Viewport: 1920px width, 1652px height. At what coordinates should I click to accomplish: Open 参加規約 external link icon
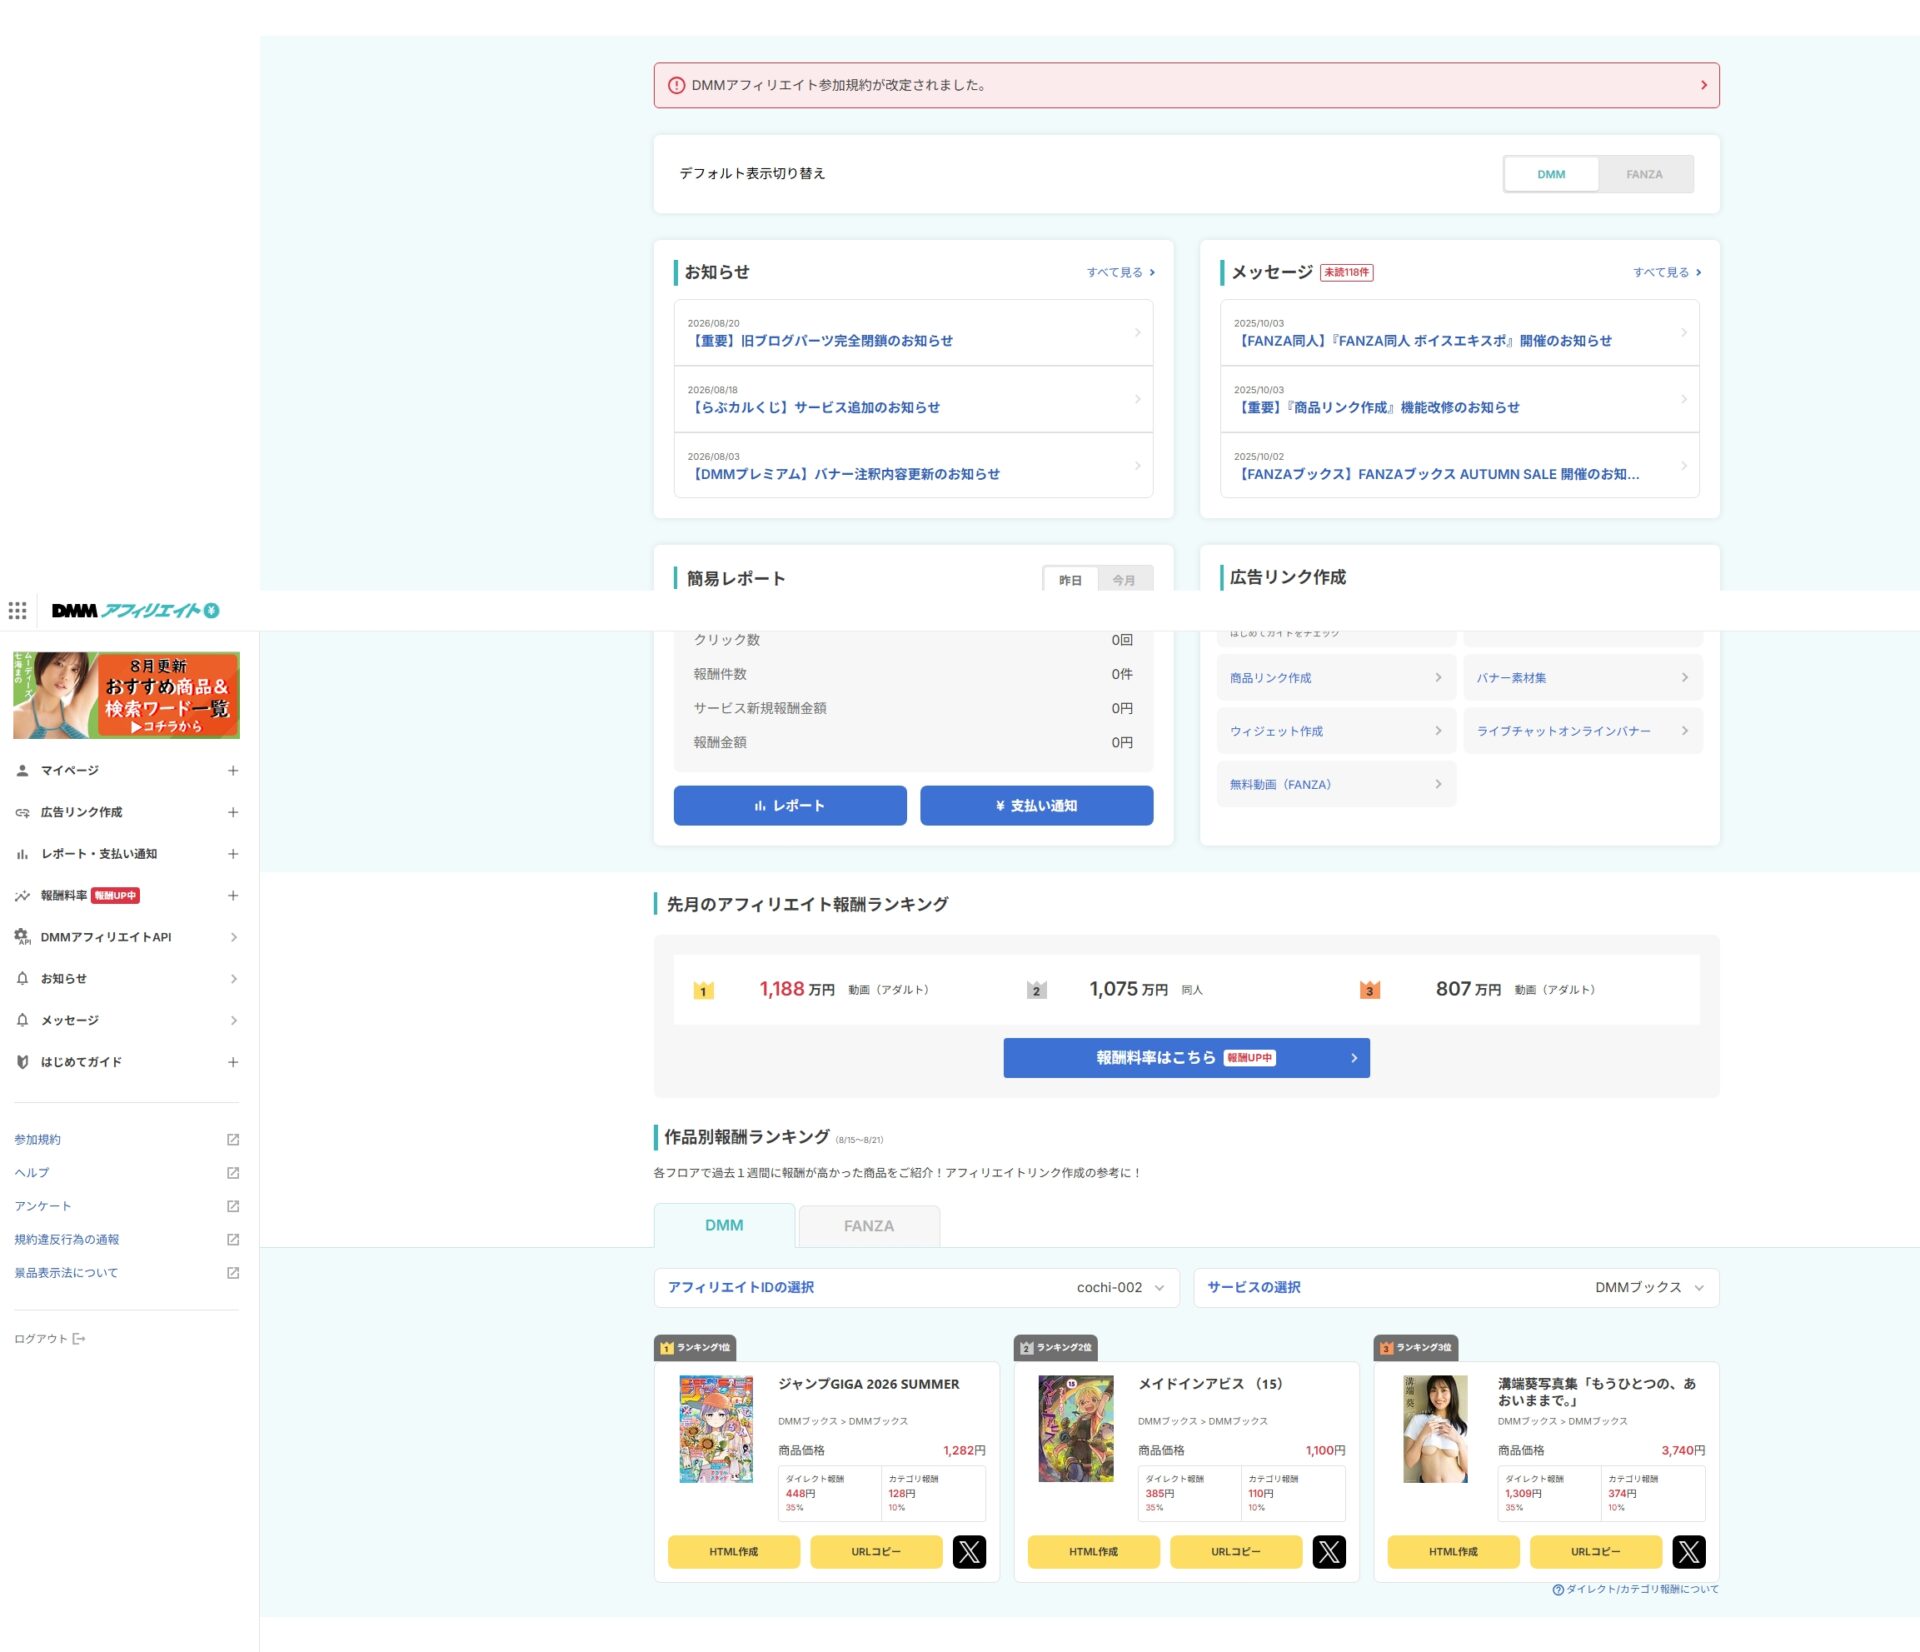[233, 1140]
